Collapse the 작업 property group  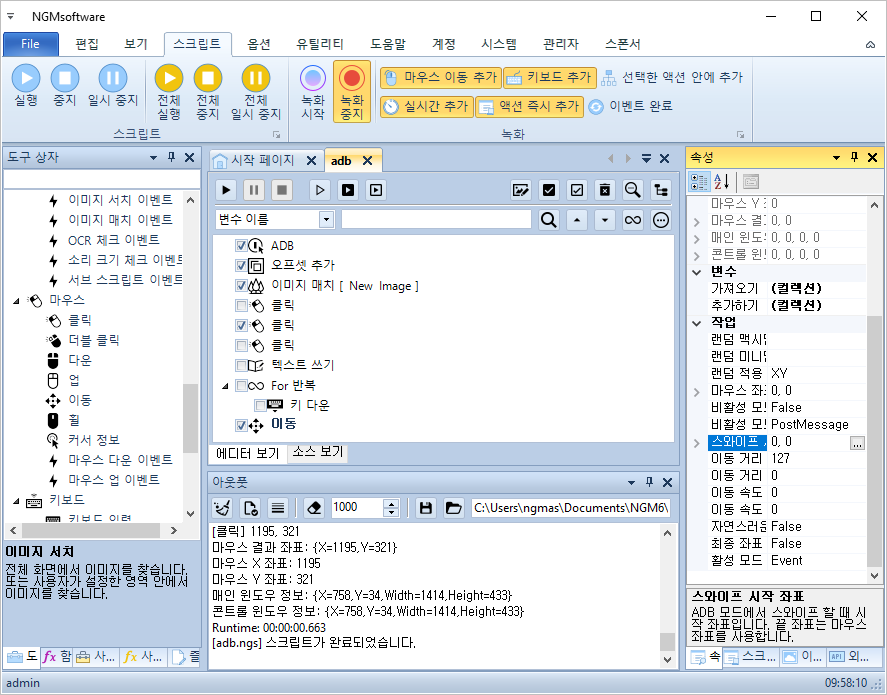(x=697, y=323)
